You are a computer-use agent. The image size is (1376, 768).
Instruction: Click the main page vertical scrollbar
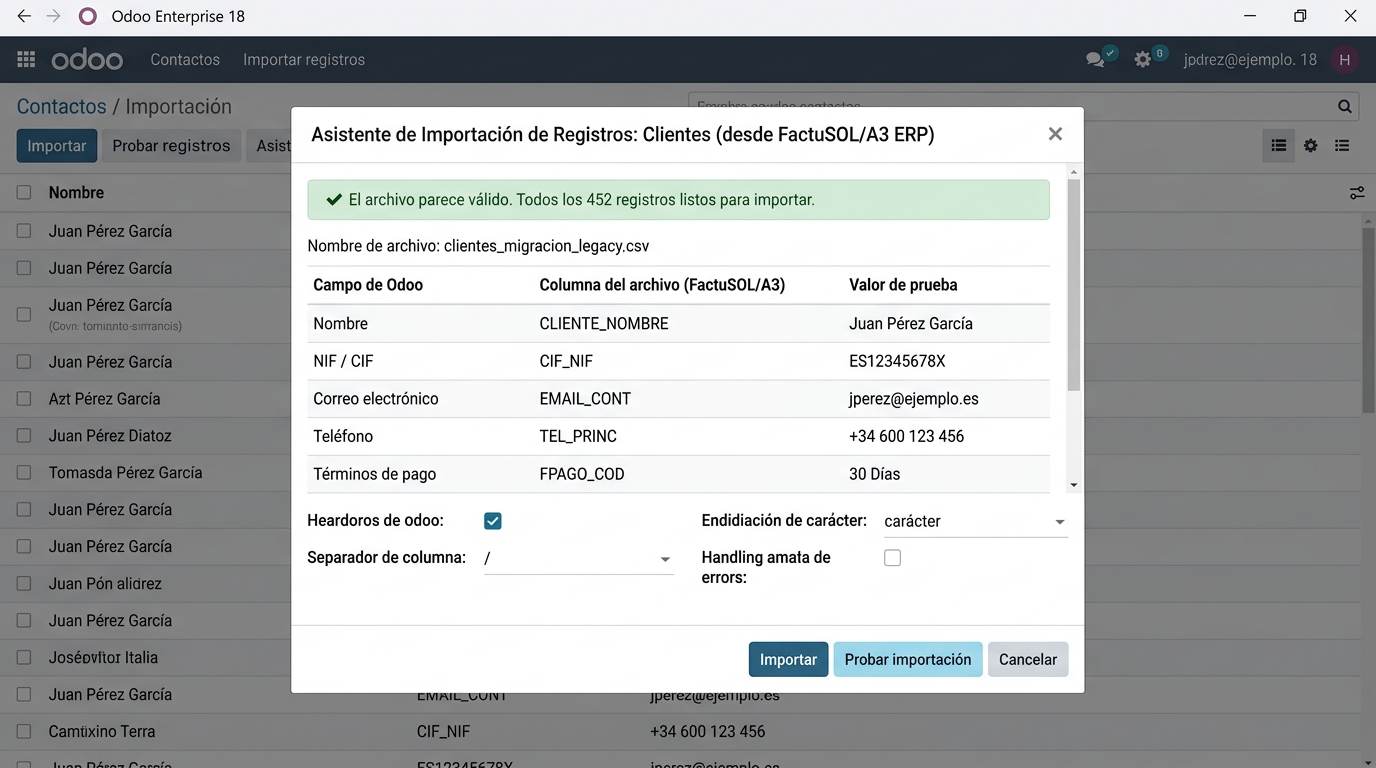tap(1369, 320)
